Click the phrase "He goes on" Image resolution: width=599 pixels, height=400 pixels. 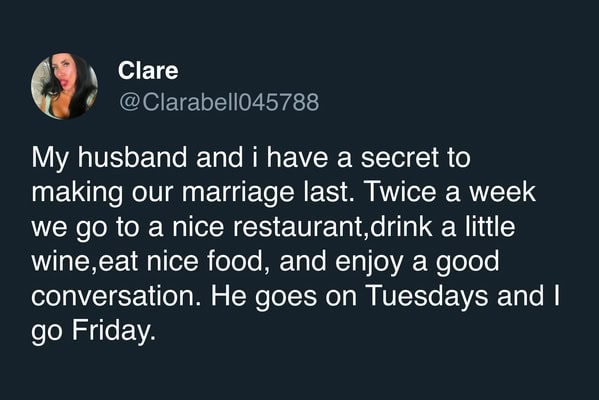click(x=284, y=297)
